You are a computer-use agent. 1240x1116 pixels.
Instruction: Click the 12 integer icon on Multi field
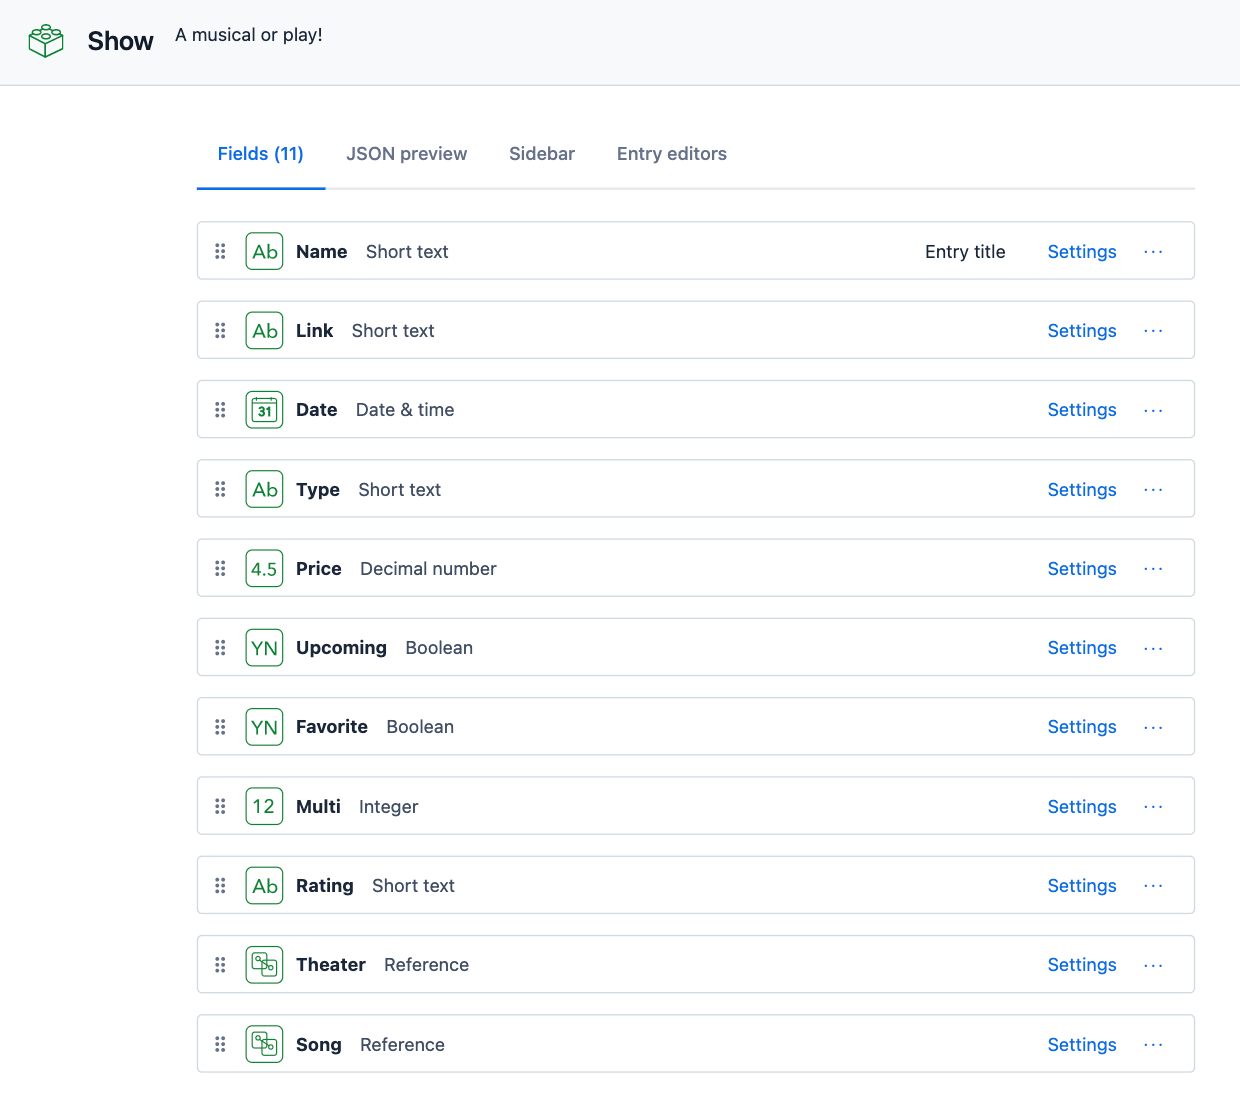coord(264,806)
